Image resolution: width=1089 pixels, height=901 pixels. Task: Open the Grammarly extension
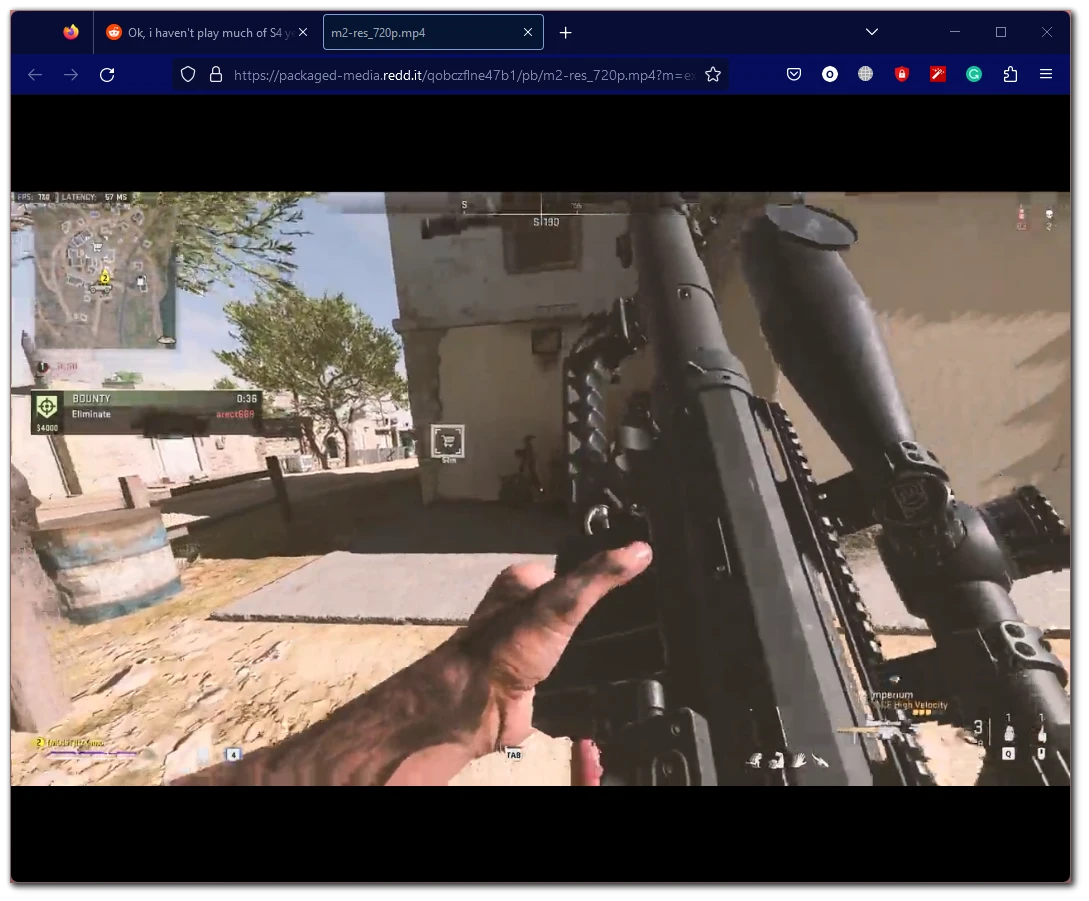pos(974,74)
